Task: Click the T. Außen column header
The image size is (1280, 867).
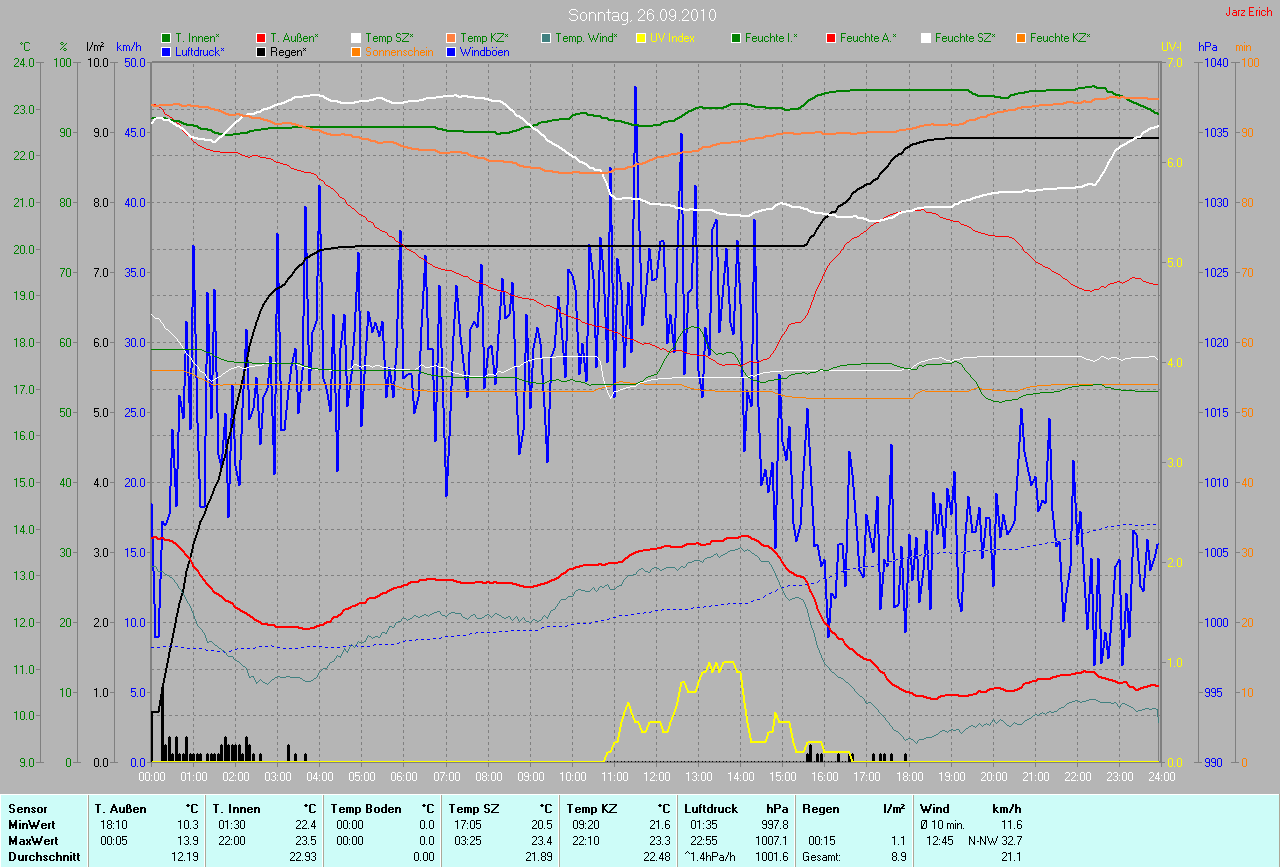Action: (x=120, y=808)
